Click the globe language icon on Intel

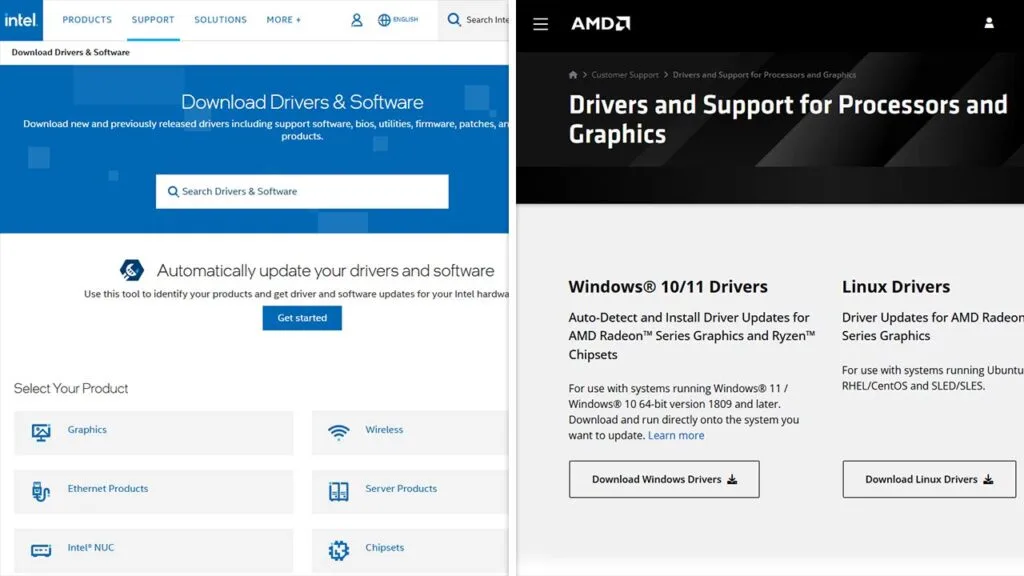click(x=384, y=20)
